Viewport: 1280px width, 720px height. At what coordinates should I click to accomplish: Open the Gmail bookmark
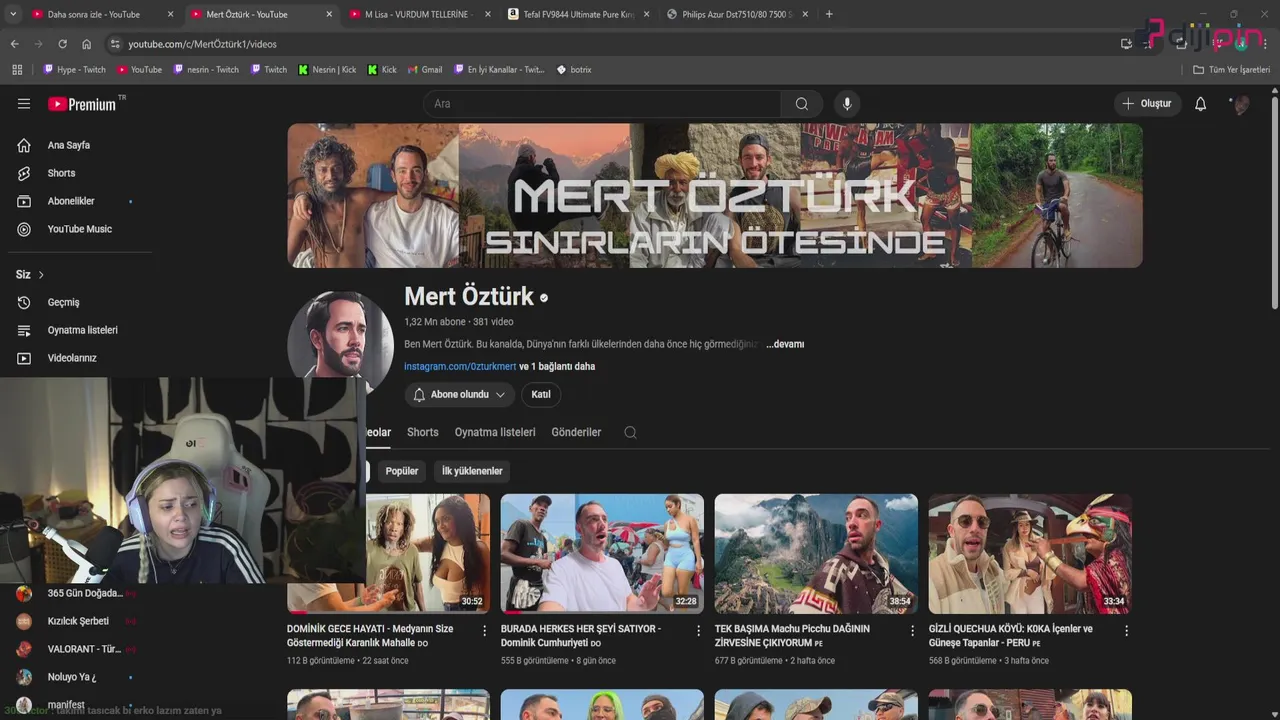(425, 70)
